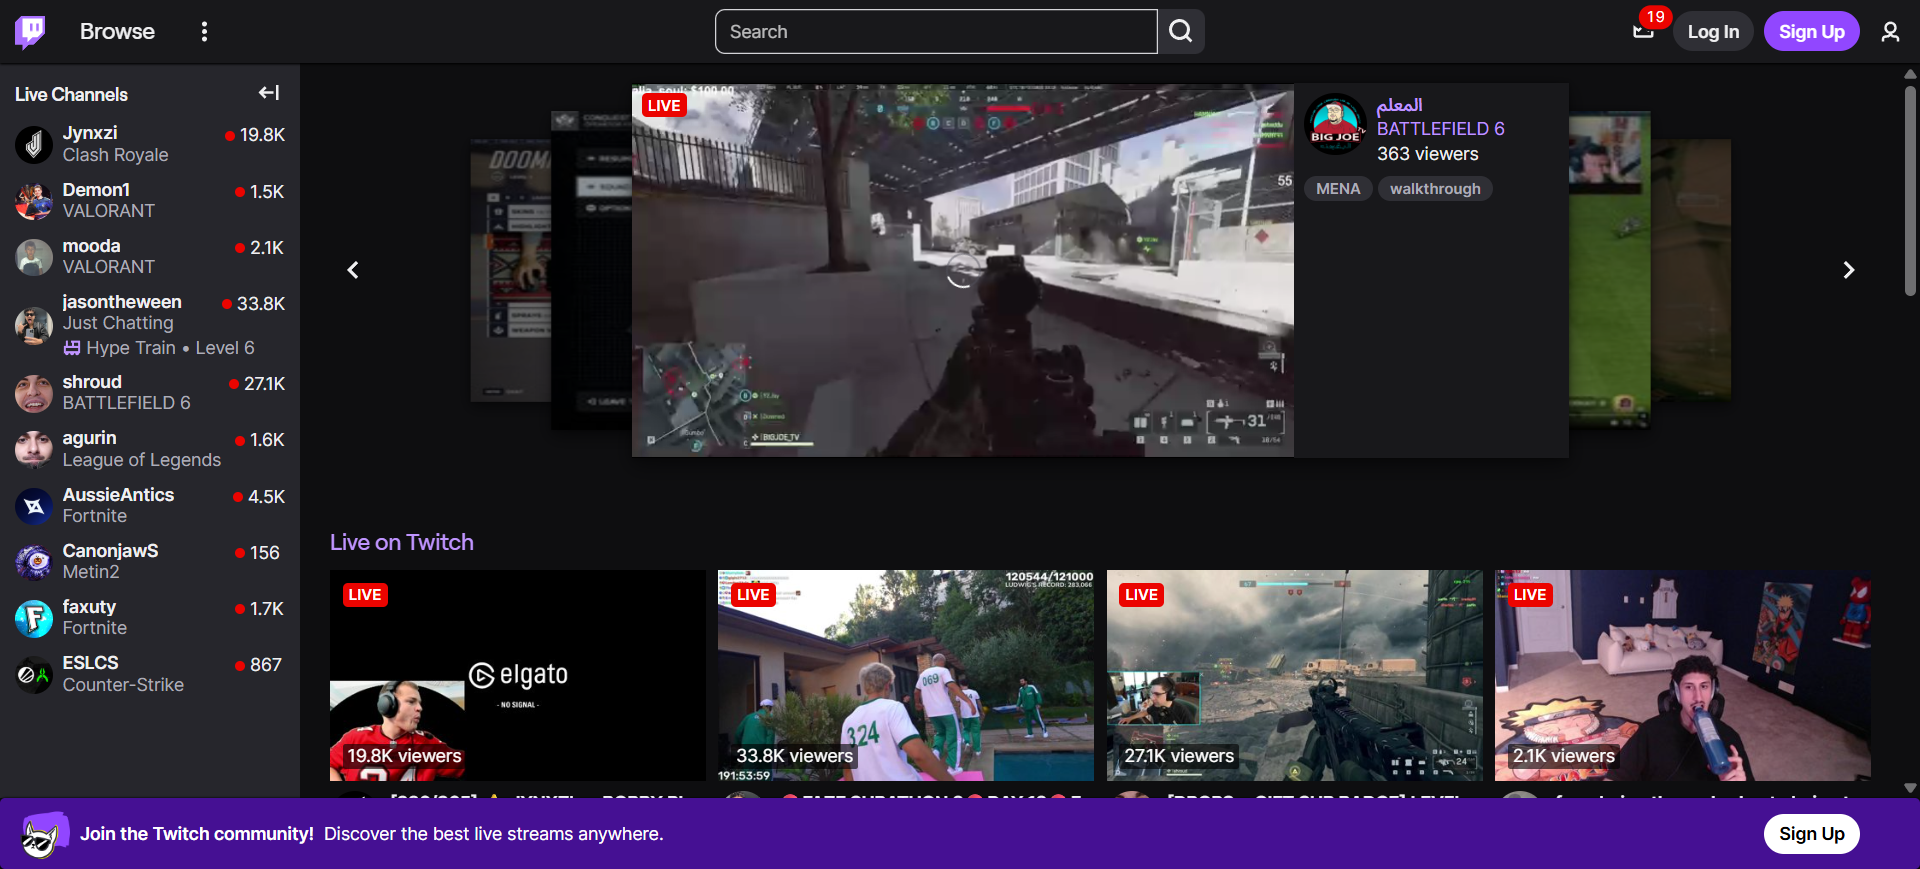
Task: Click the 363 viewers text
Action: (x=1427, y=154)
